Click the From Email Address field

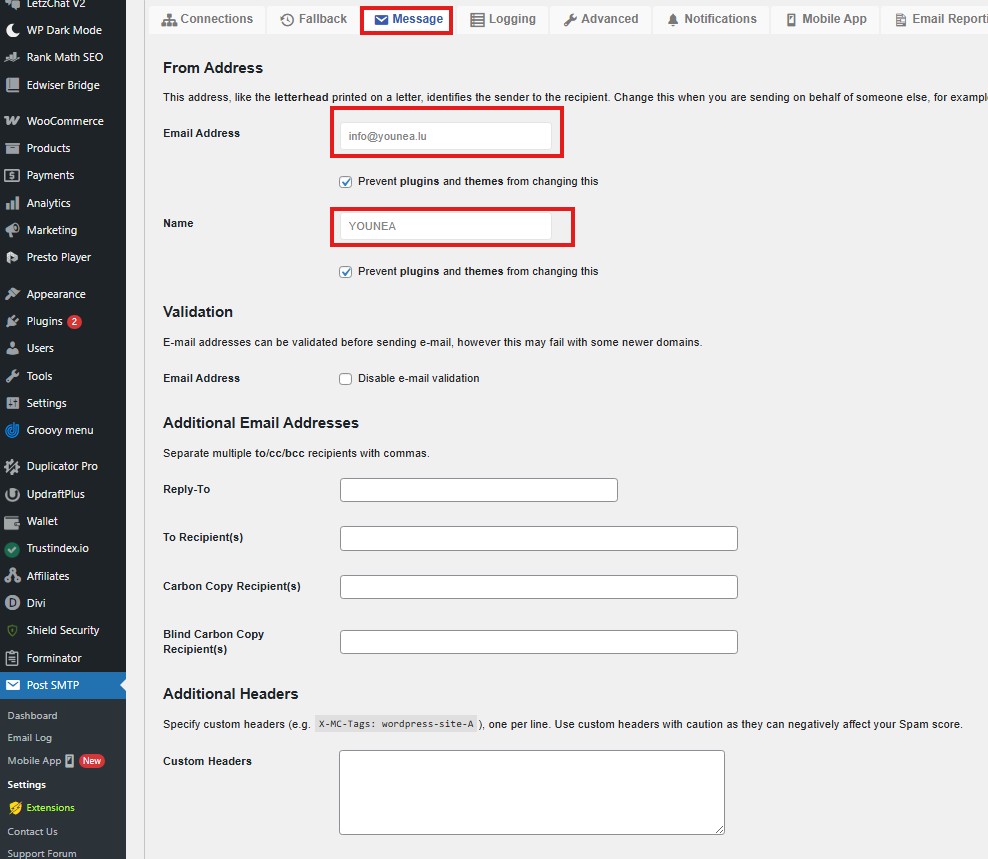[445, 136]
